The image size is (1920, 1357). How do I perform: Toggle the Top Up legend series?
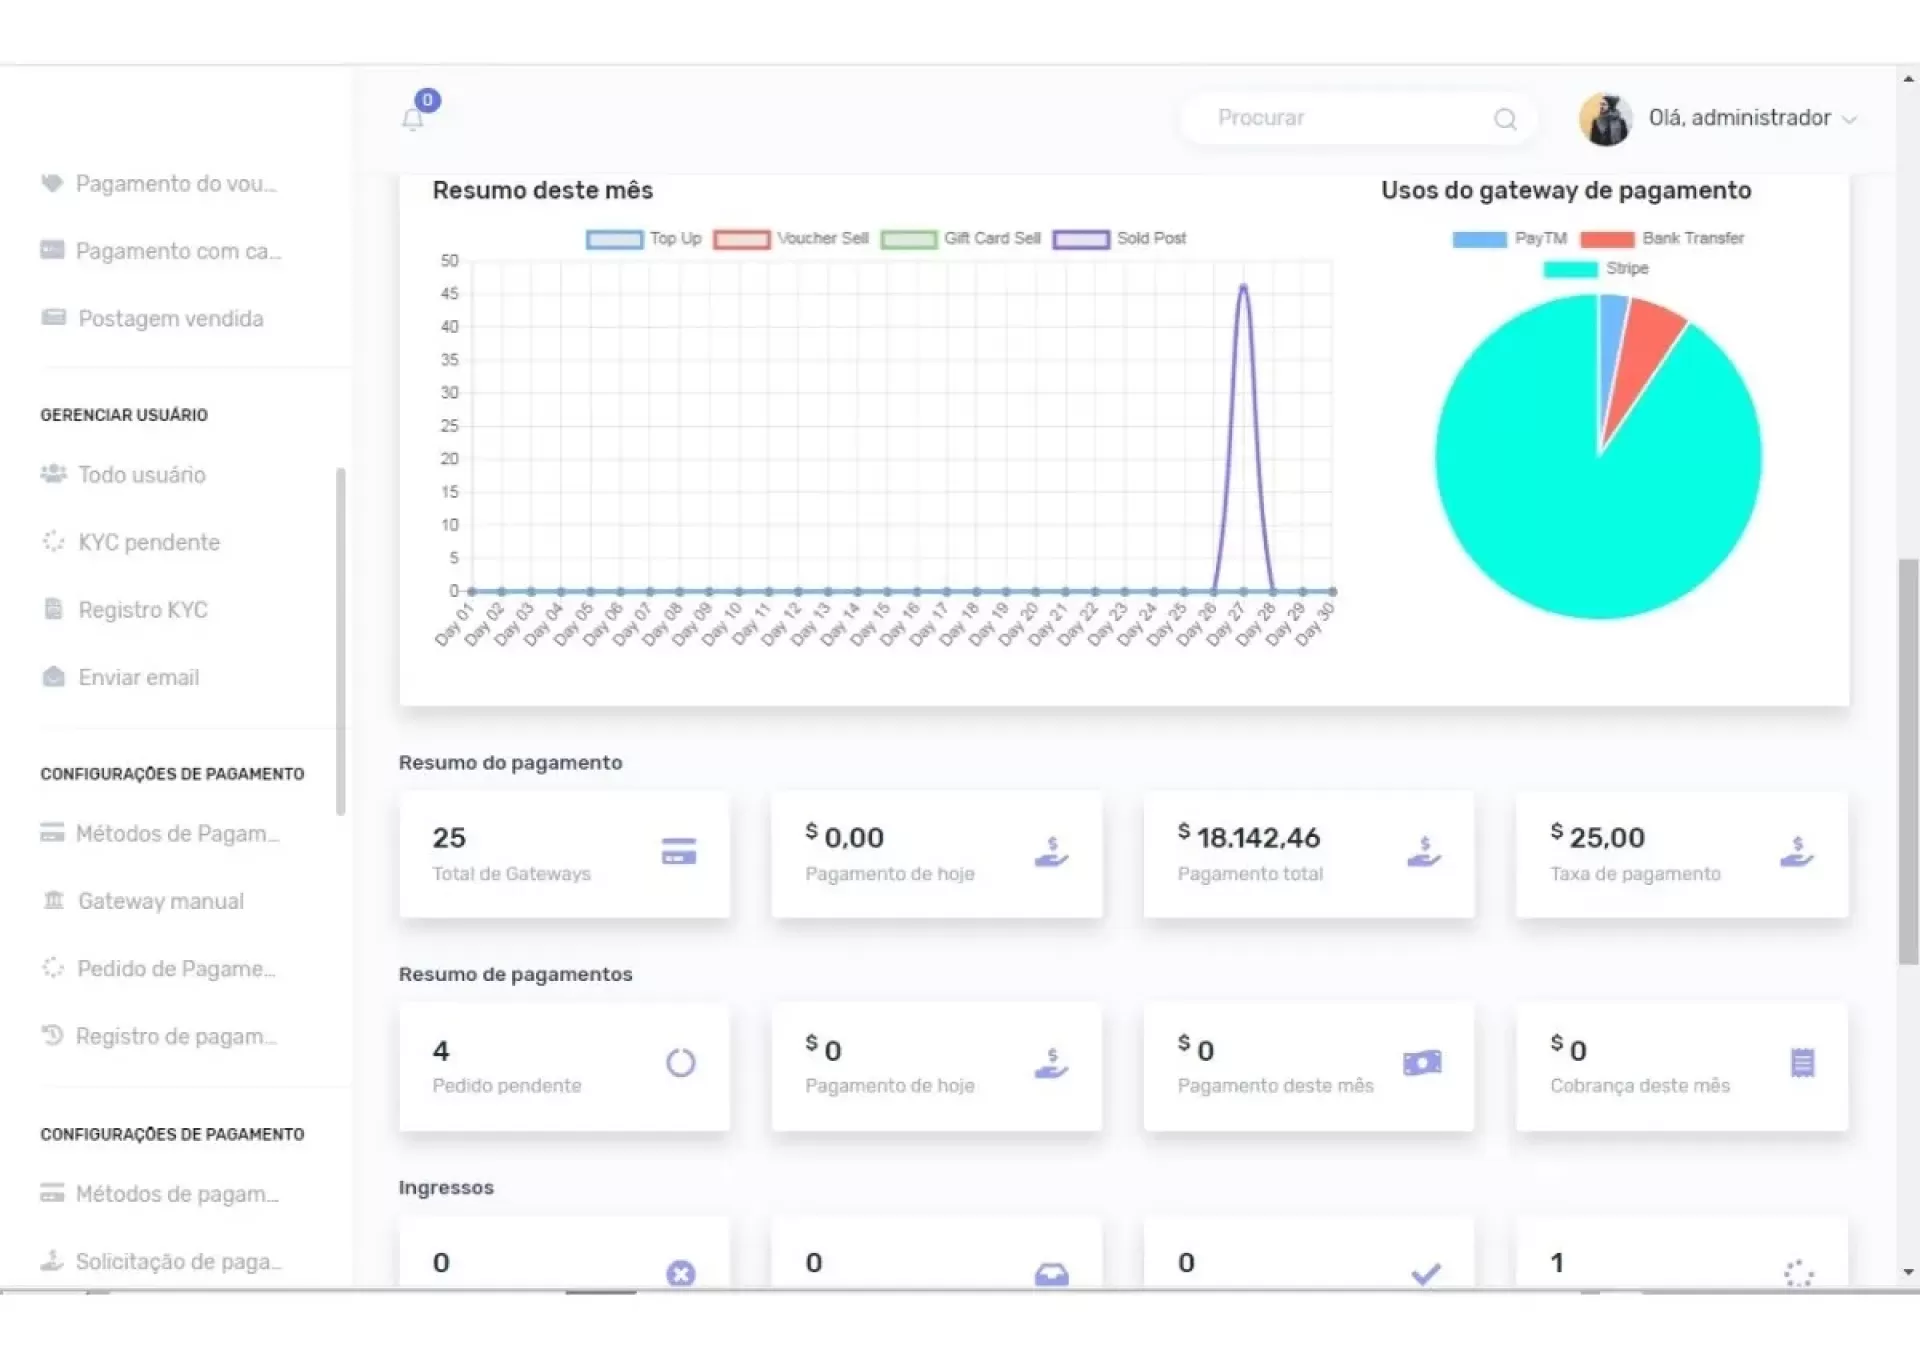click(x=614, y=239)
